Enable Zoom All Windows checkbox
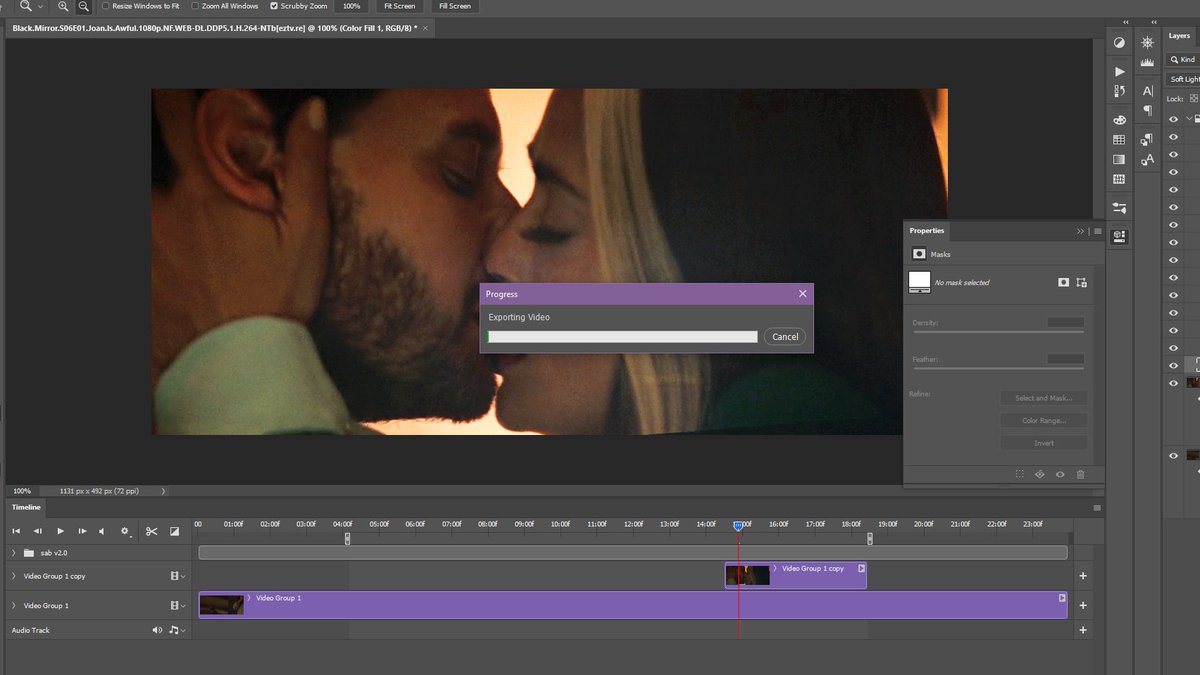Image resolution: width=1200 pixels, height=675 pixels. point(193,6)
